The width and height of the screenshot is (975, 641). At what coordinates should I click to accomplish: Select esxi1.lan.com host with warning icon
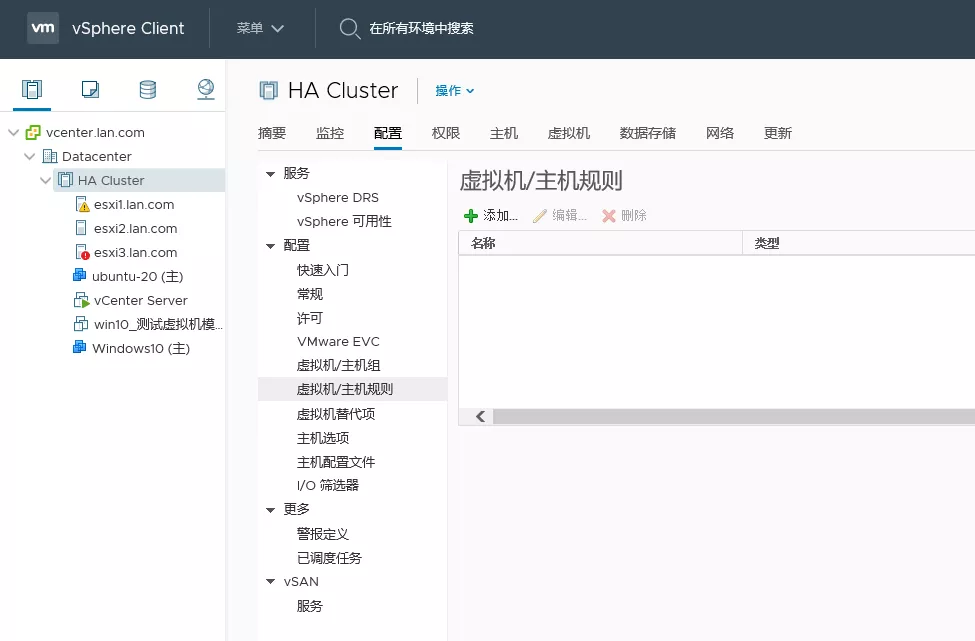pos(133,204)
